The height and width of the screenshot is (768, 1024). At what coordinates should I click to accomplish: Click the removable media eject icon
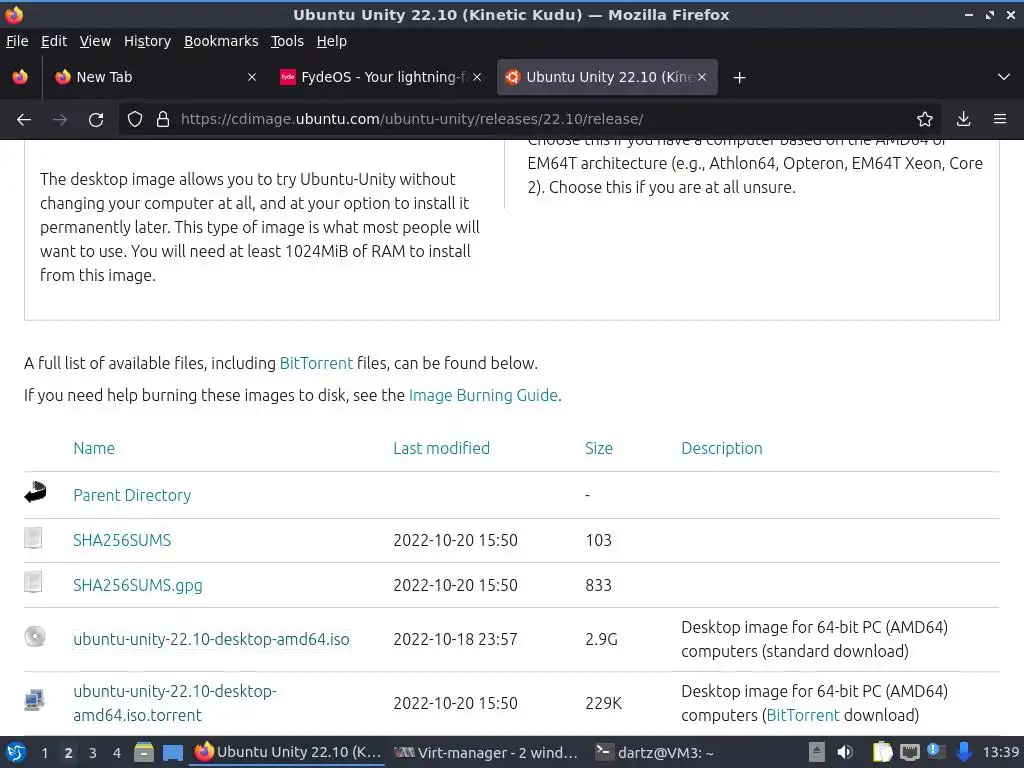[x=816, y=752]
